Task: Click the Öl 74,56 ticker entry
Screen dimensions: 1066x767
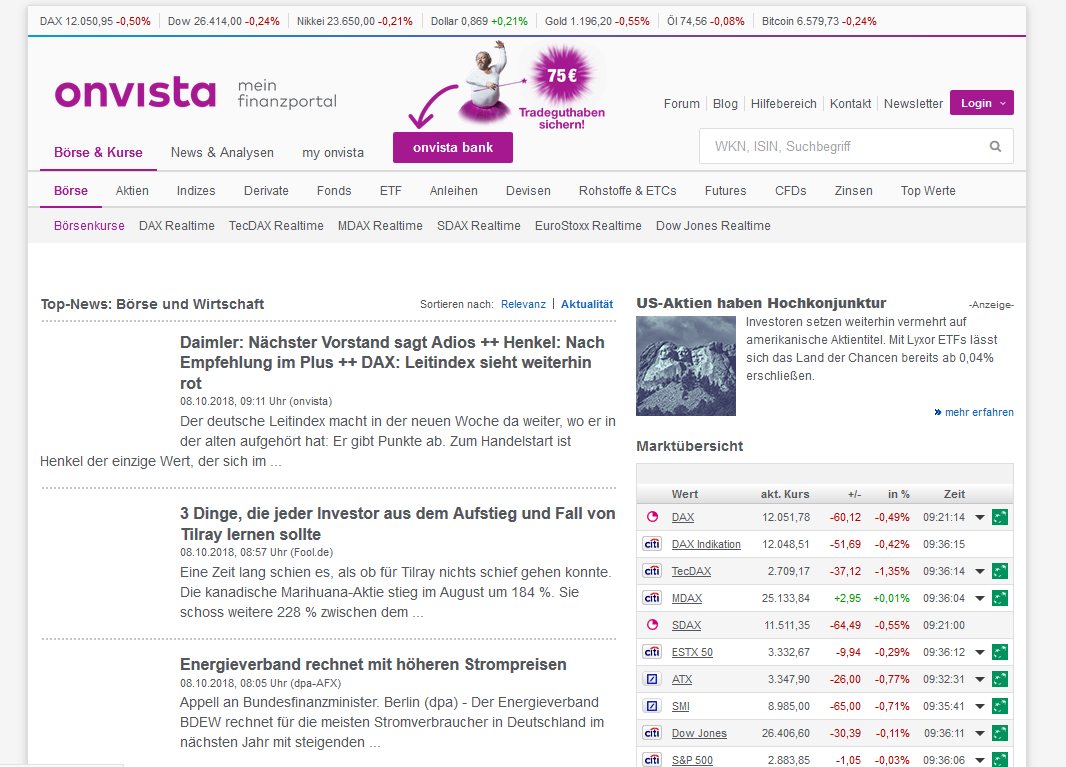Action: (706, 21)
